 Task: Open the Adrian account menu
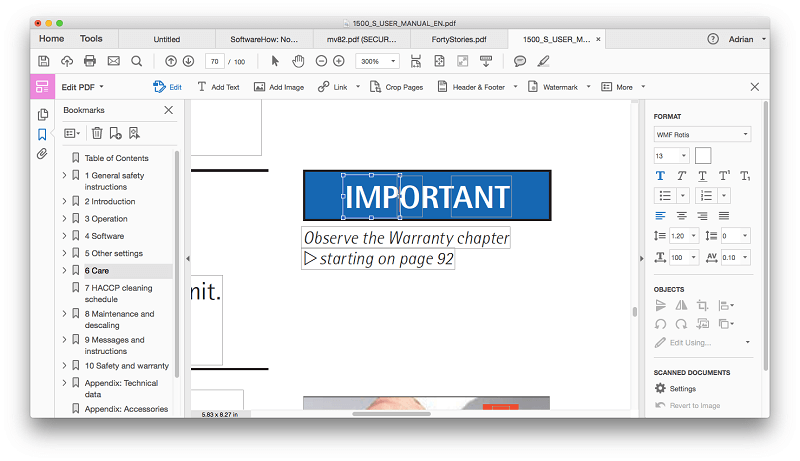(747, 39)
